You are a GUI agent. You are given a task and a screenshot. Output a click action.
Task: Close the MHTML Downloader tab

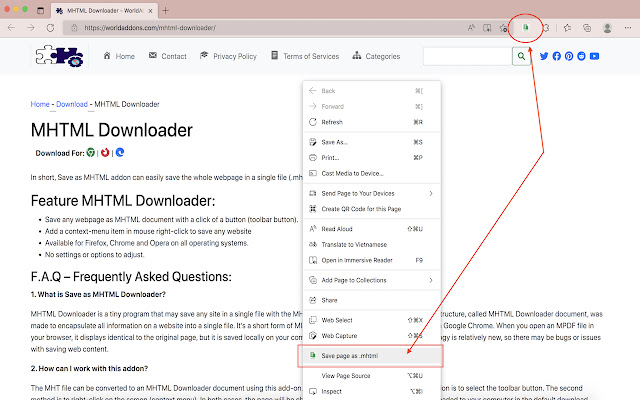pos(150,11)
